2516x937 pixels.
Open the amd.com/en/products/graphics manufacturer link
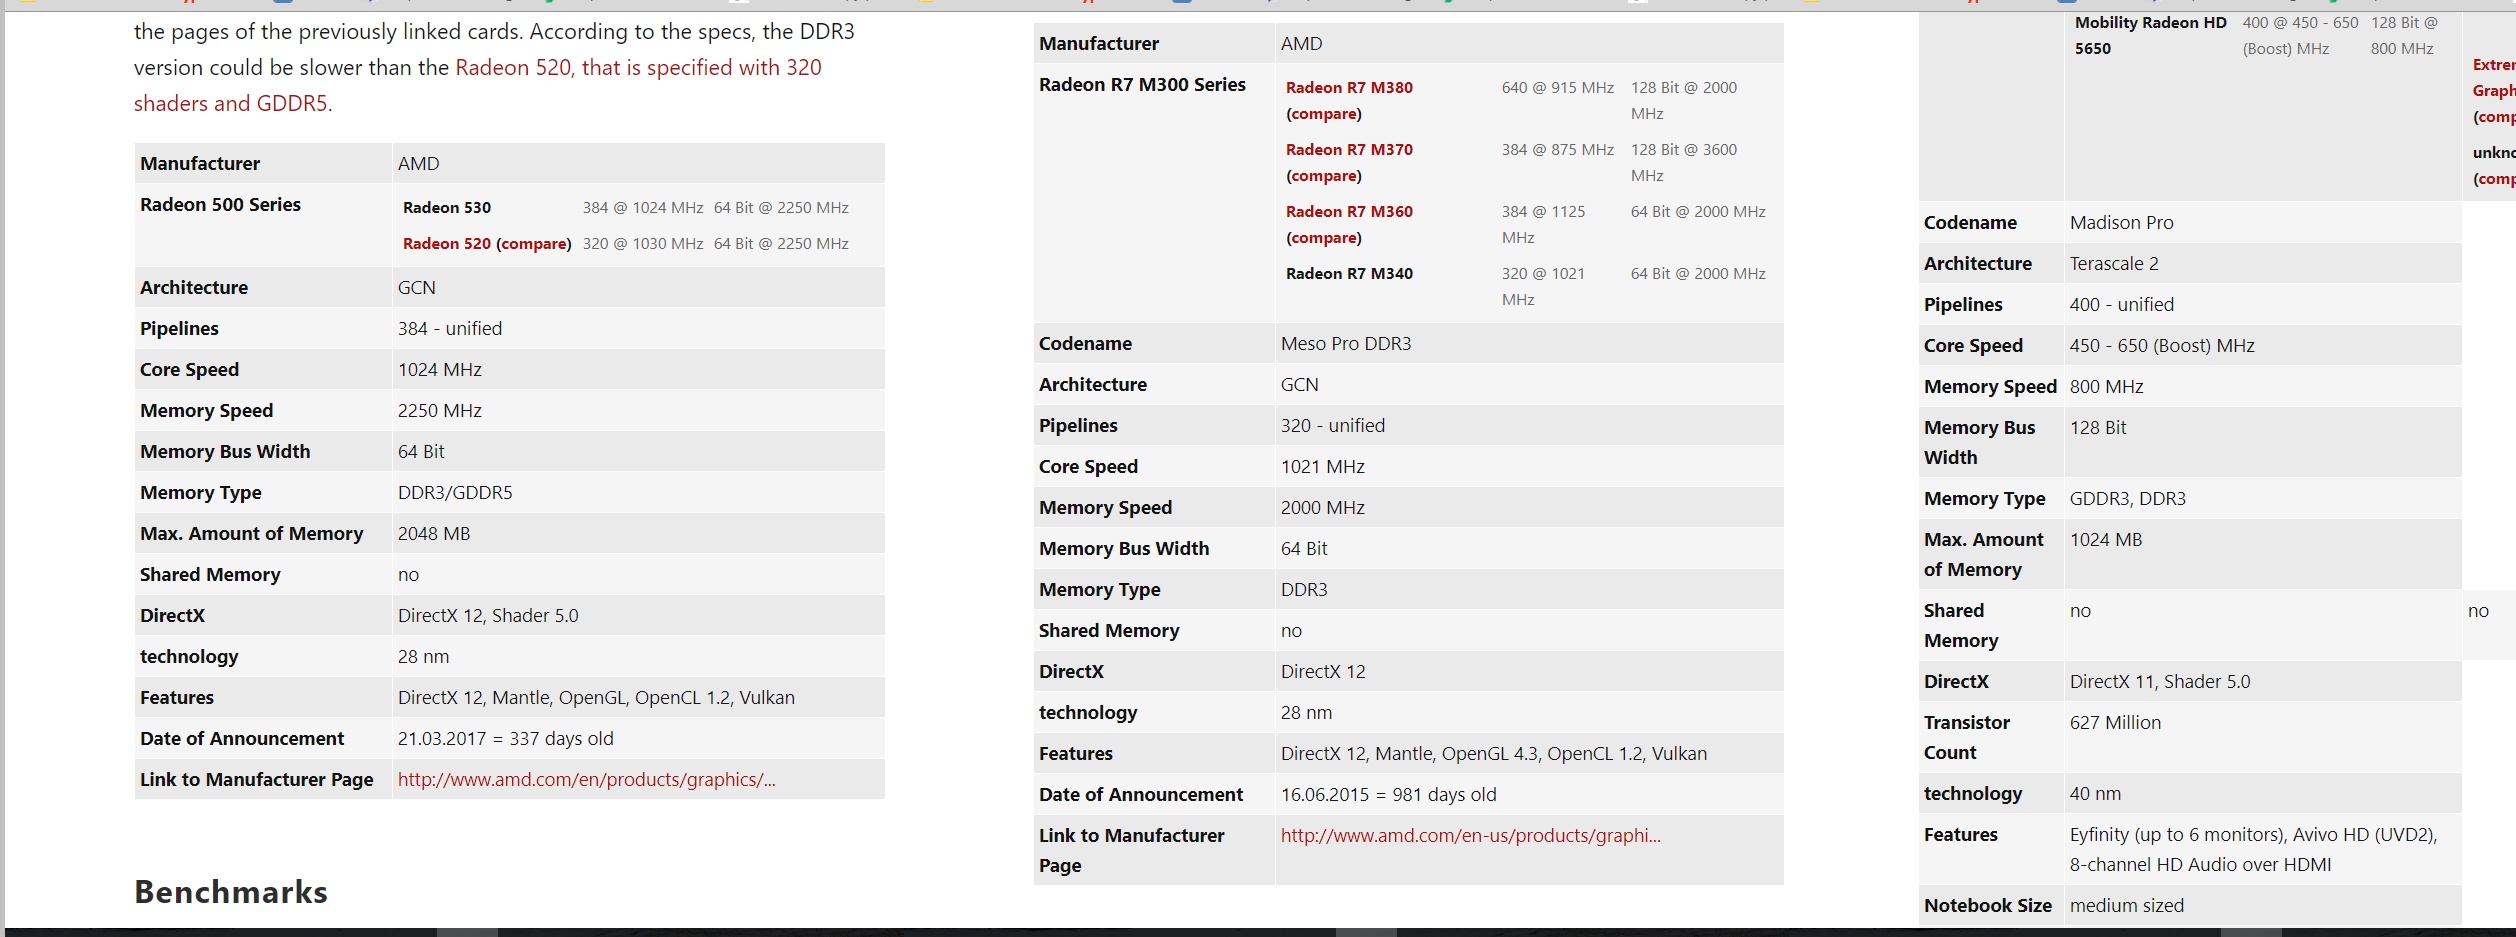click(x=587, y=780)
